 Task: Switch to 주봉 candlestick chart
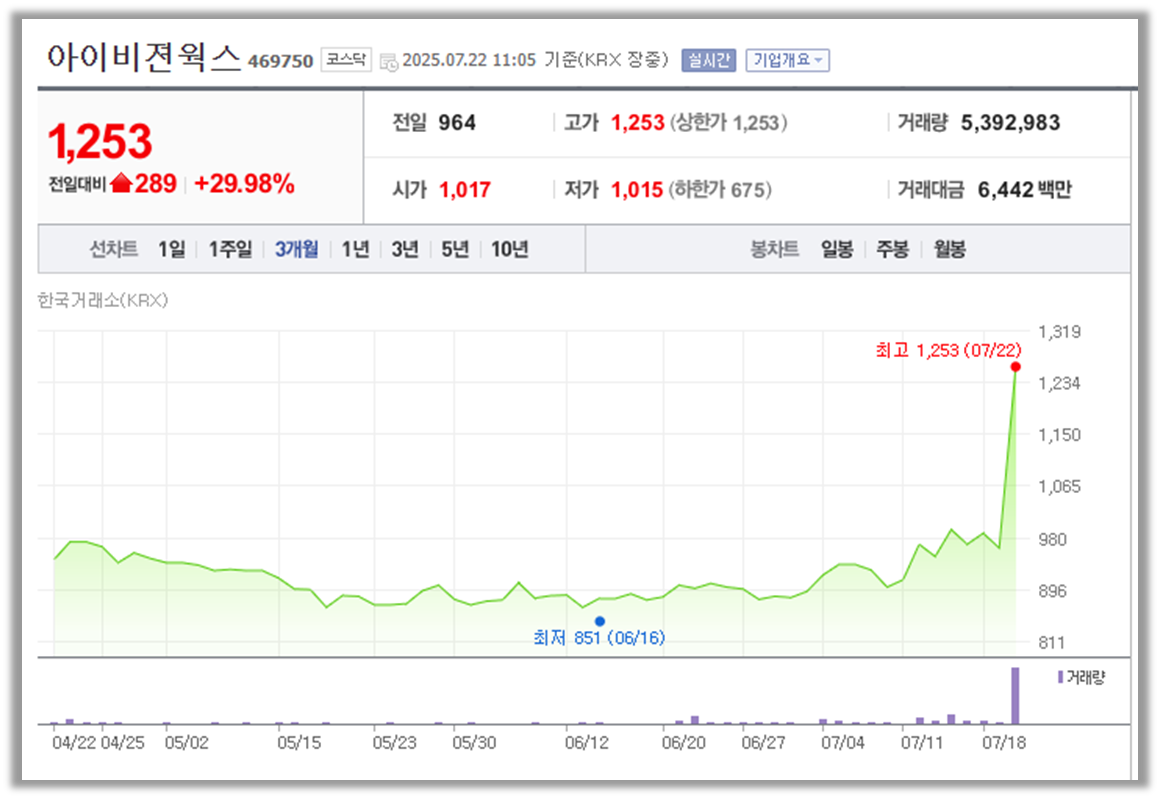tap(892, 249)
